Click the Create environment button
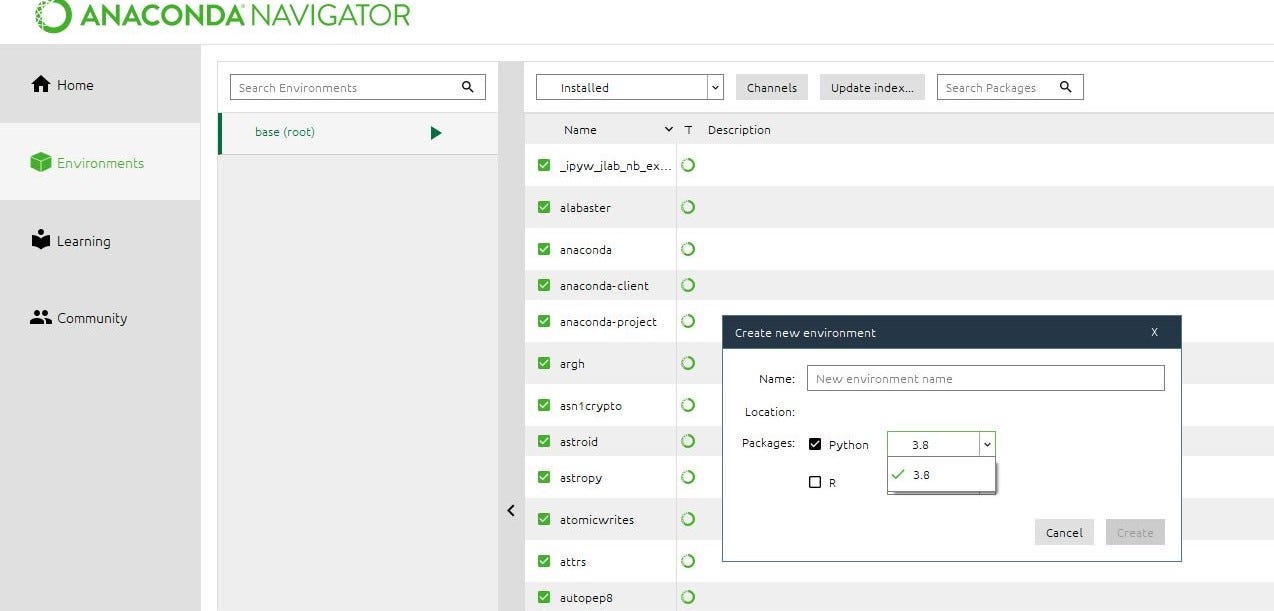The image size is (1274, 611). (x=1135, y=532)
